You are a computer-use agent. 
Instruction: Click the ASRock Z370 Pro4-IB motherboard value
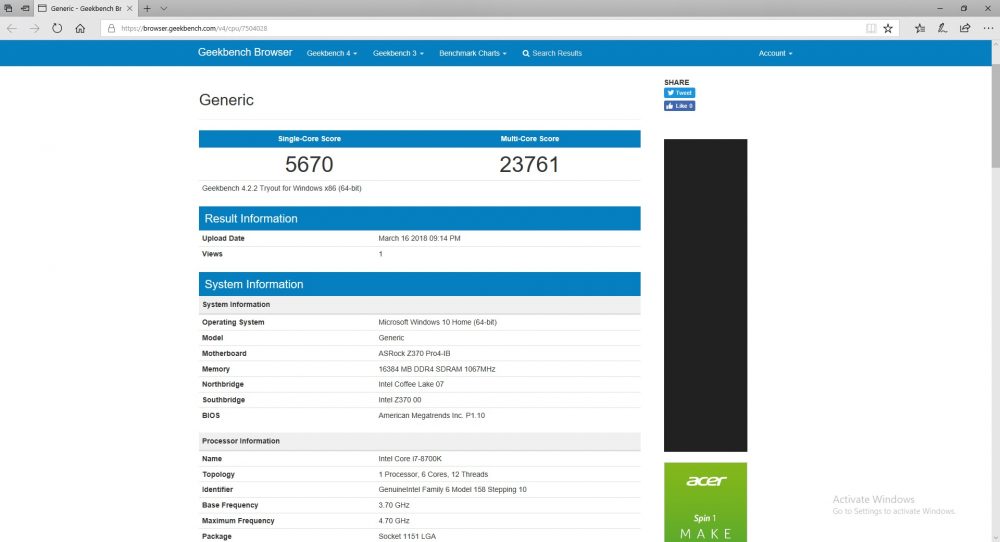click(414, 353)
